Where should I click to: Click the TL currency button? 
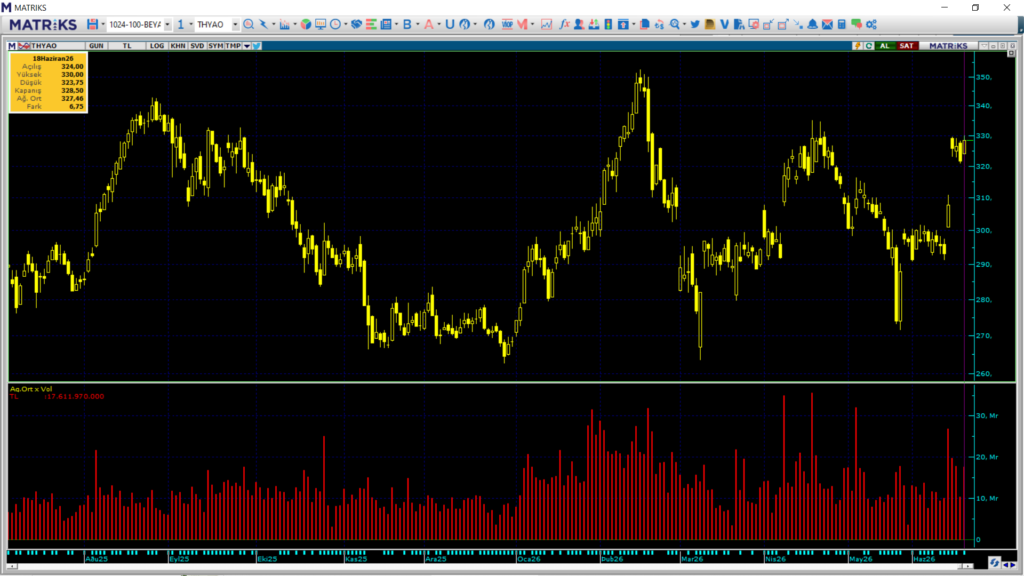(x=127, y=46)
